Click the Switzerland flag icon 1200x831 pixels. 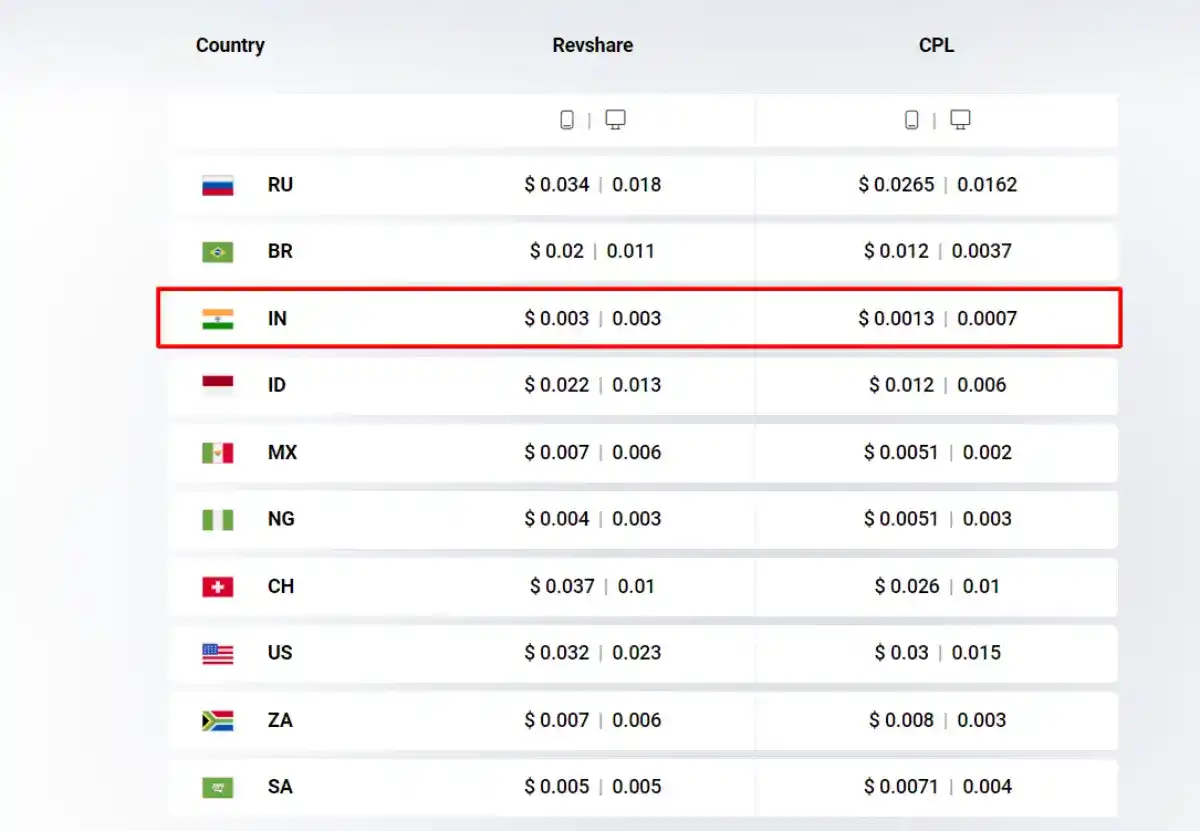217,586
